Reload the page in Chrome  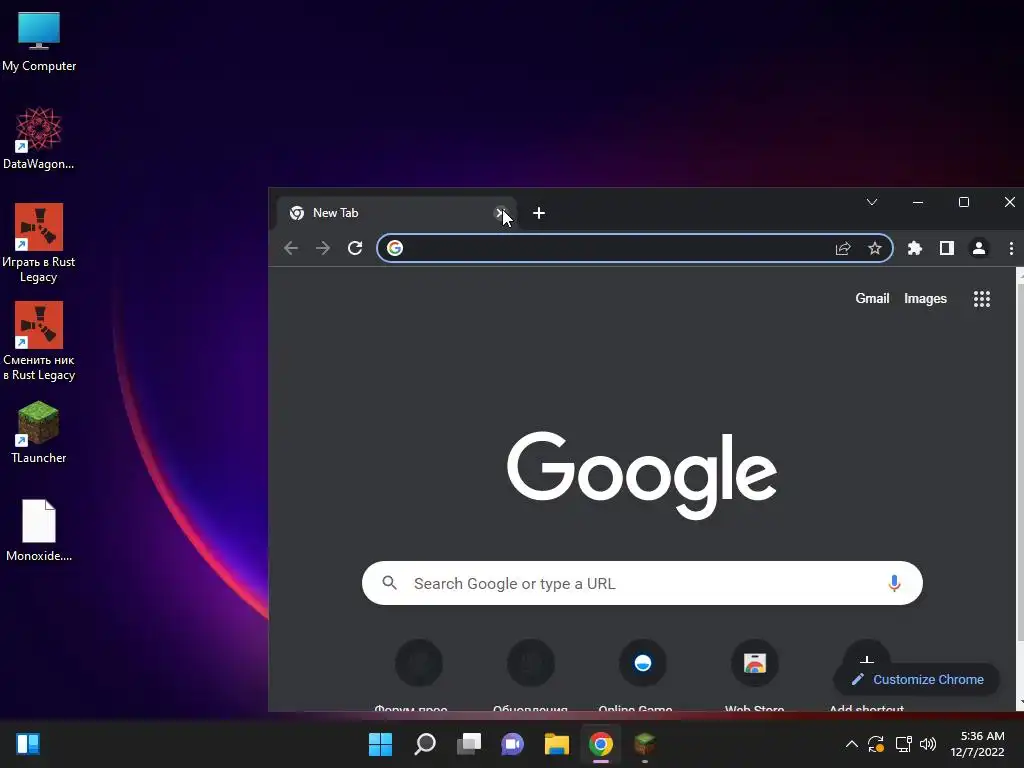(355, 248)
